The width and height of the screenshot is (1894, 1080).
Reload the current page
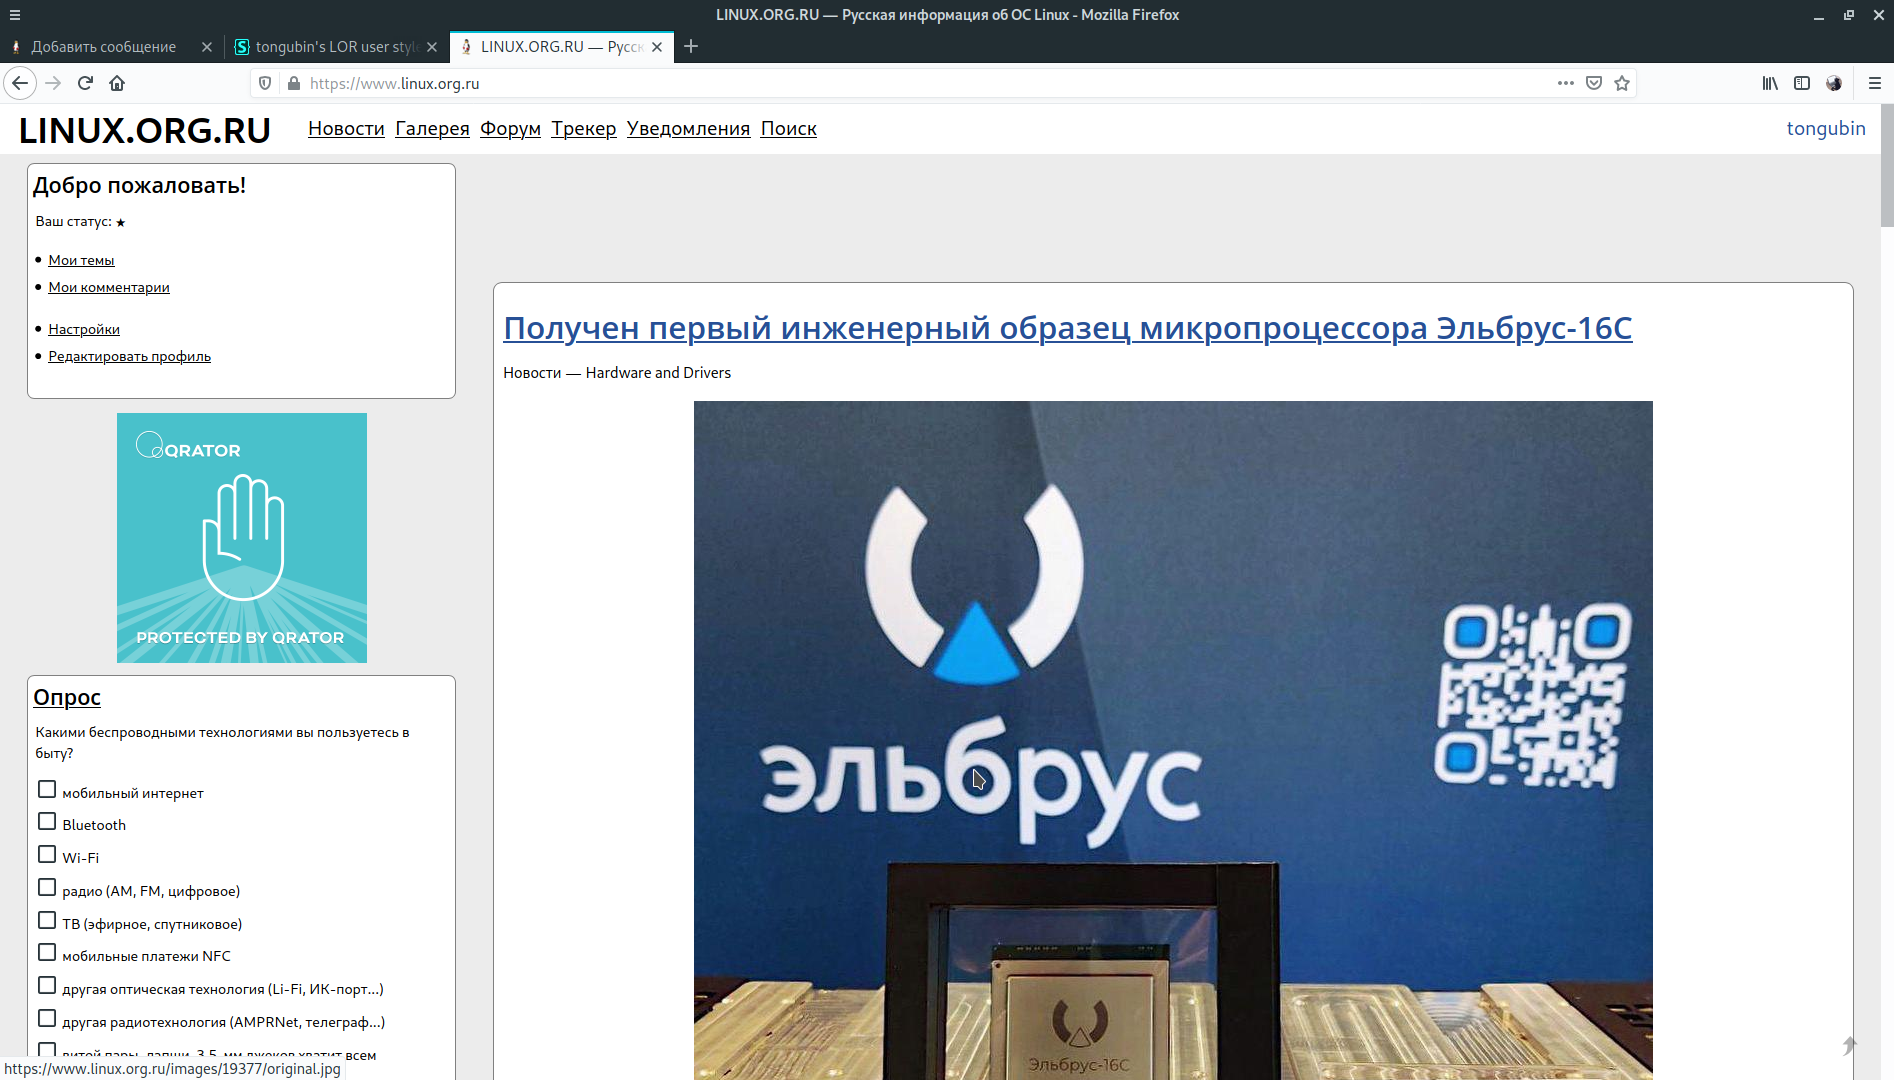85,83
